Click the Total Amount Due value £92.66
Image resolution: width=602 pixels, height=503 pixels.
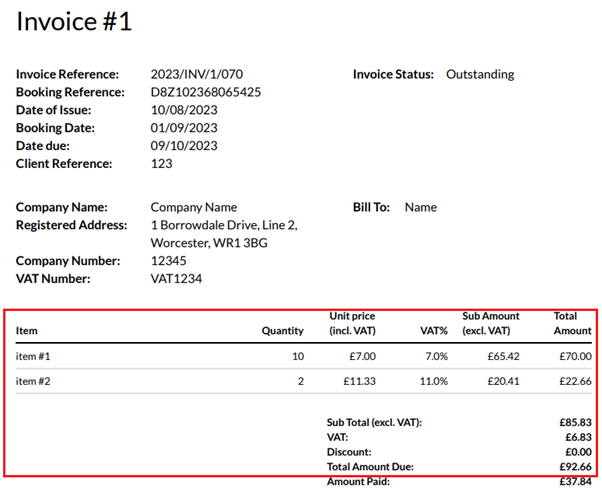pos(575,467)
